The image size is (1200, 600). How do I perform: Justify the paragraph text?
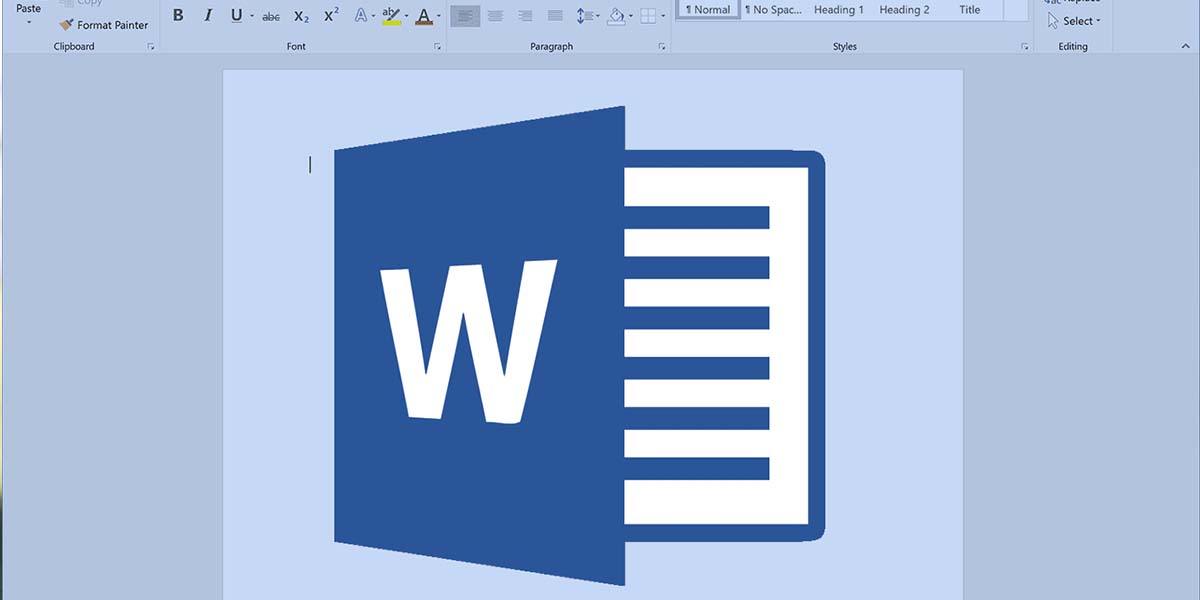click(555, 16)
